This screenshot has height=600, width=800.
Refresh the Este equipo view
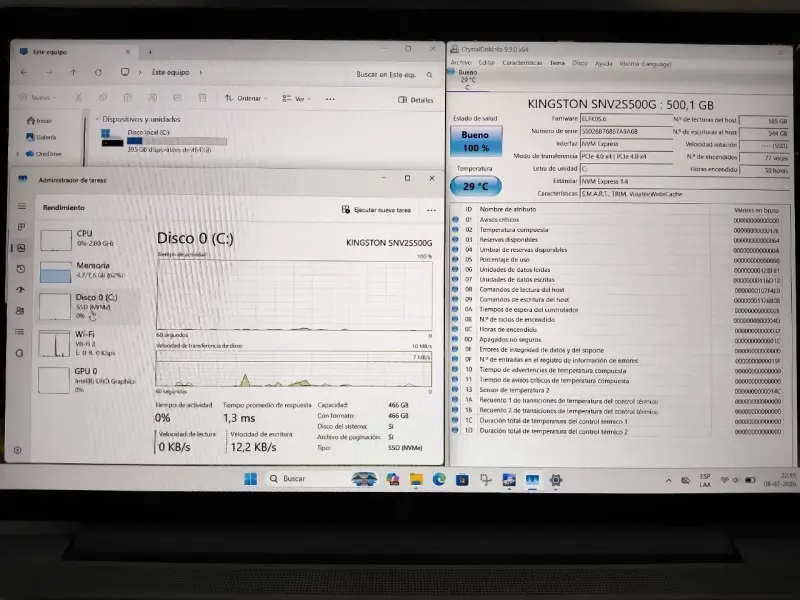click(x=98, y=72)
